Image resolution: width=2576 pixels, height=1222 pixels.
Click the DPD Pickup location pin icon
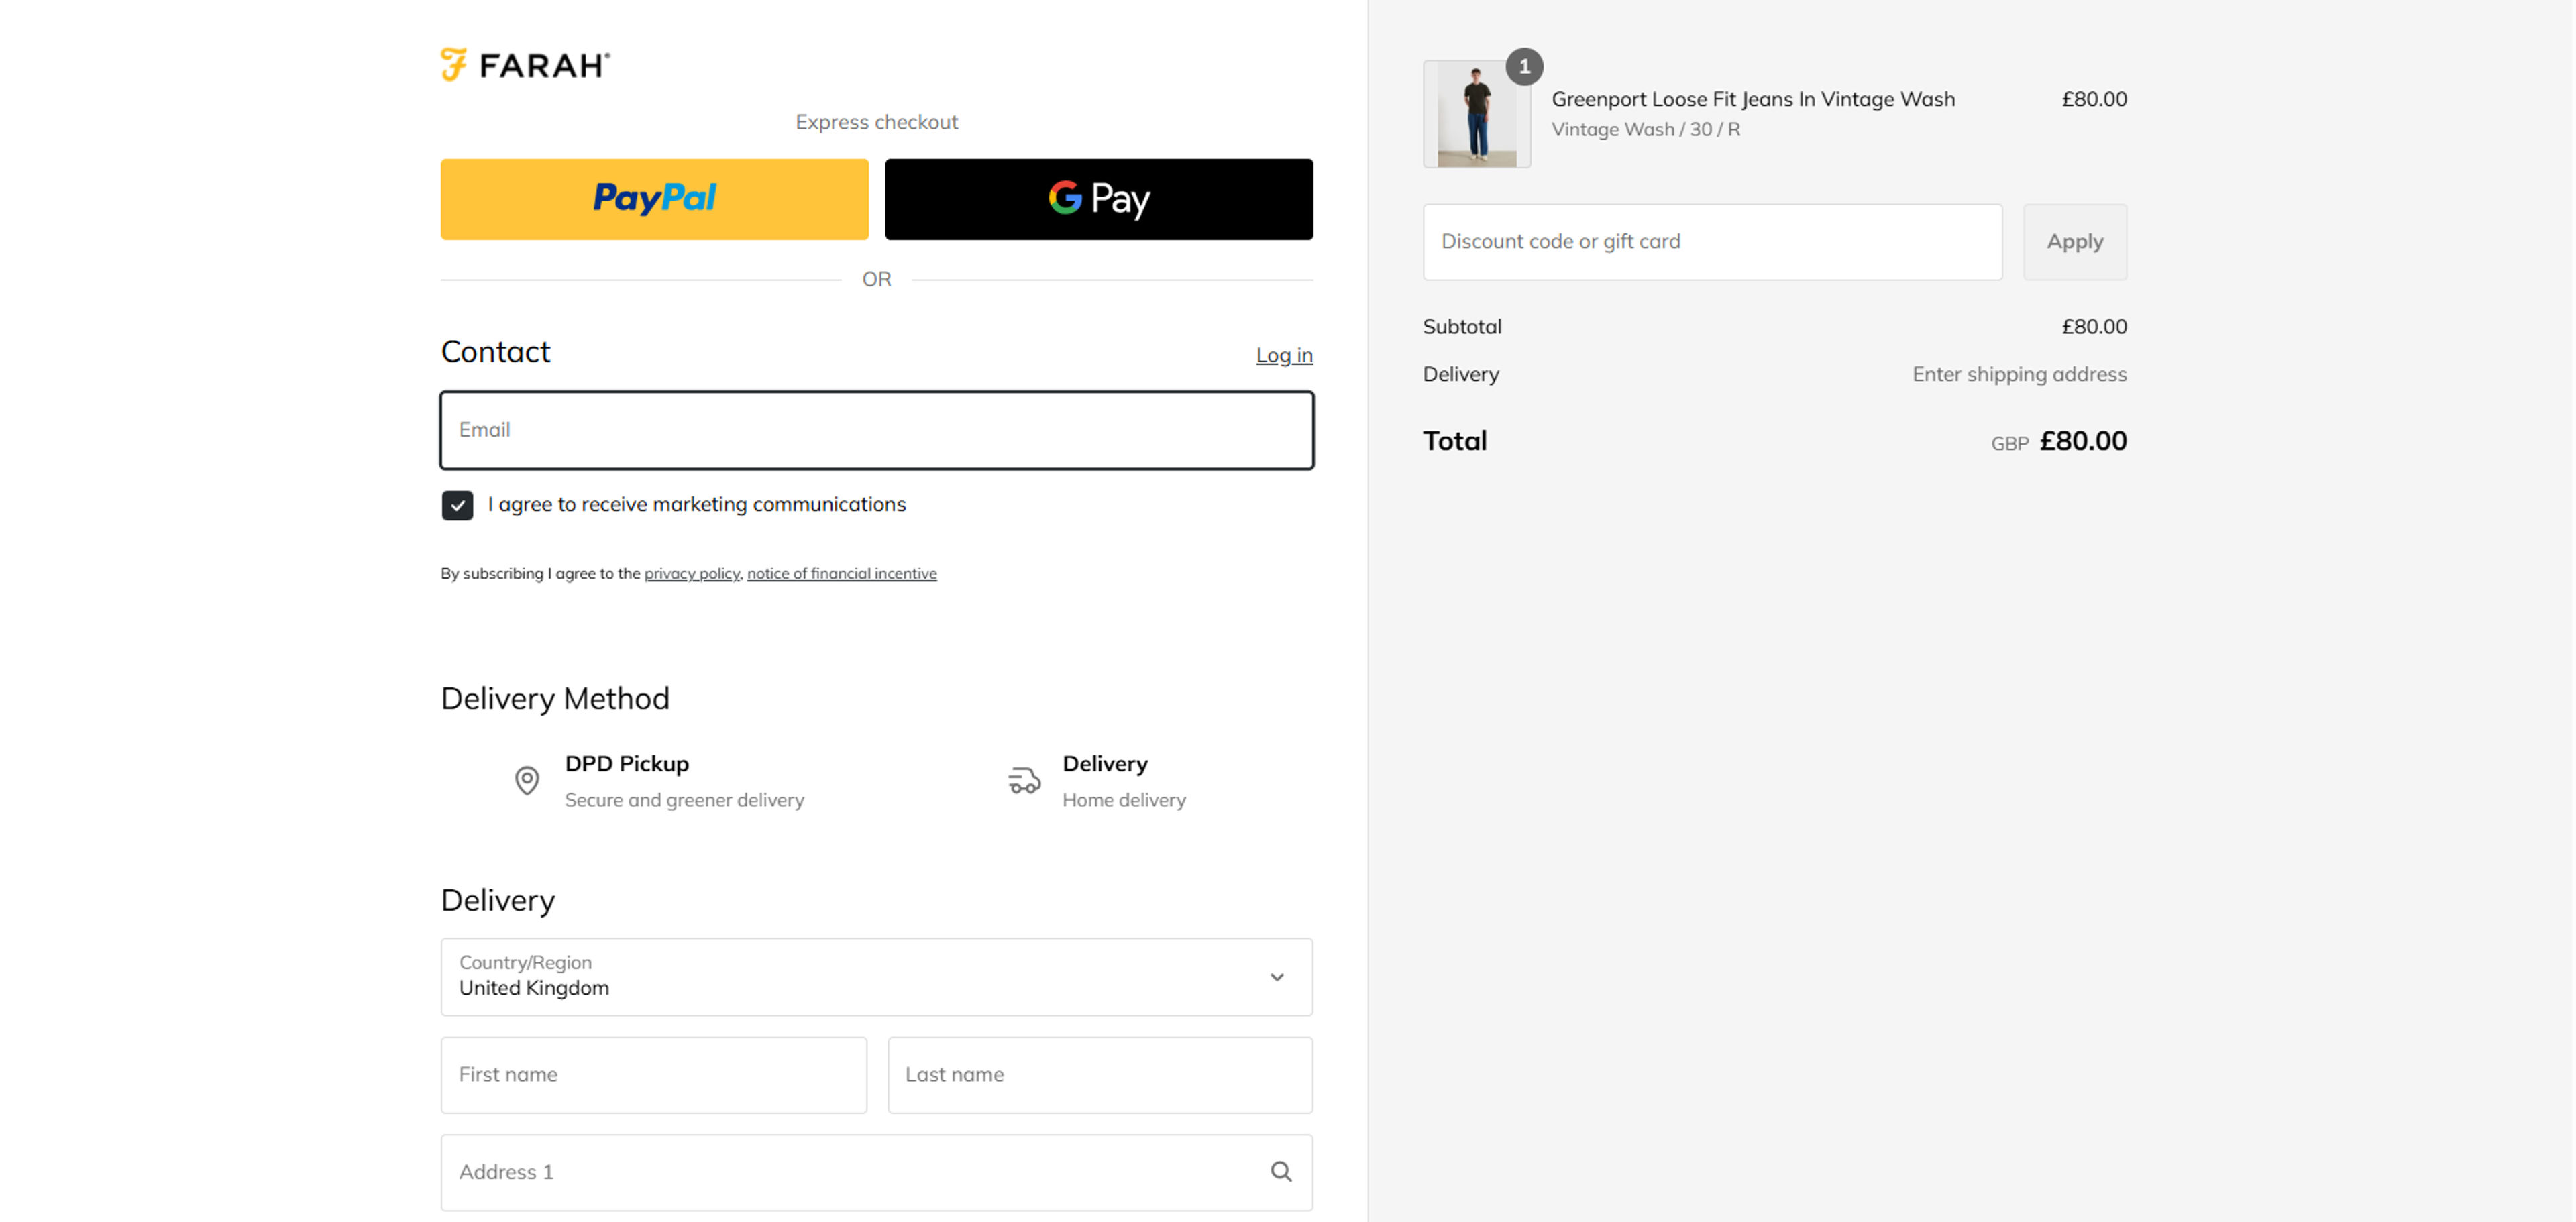click(x=527, y=780)
